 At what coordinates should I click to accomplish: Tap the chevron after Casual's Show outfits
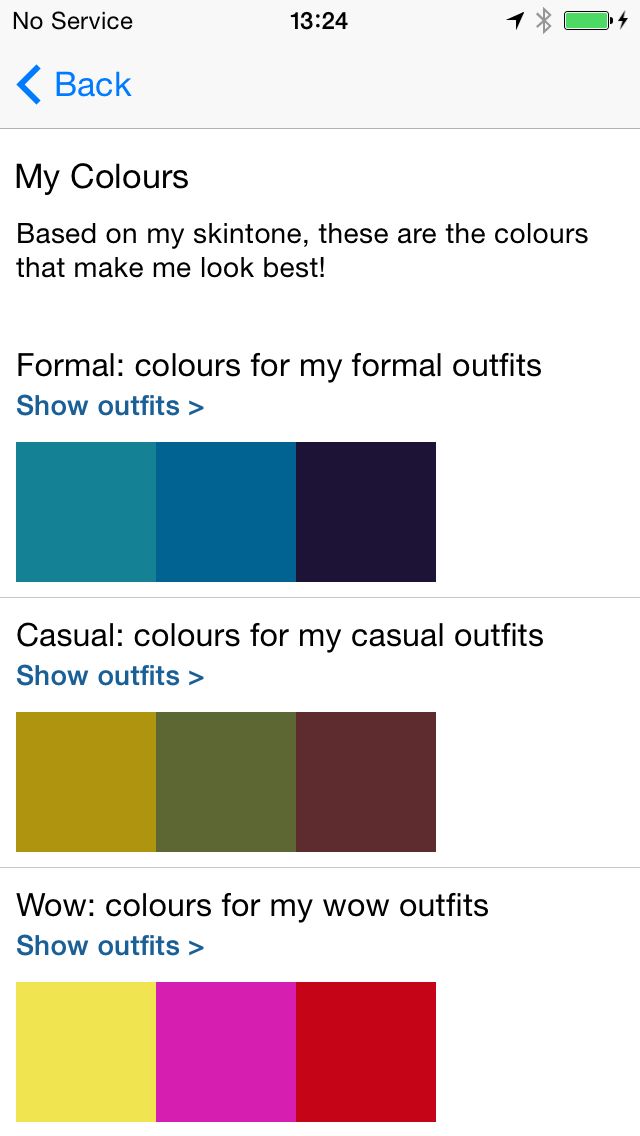197,676
